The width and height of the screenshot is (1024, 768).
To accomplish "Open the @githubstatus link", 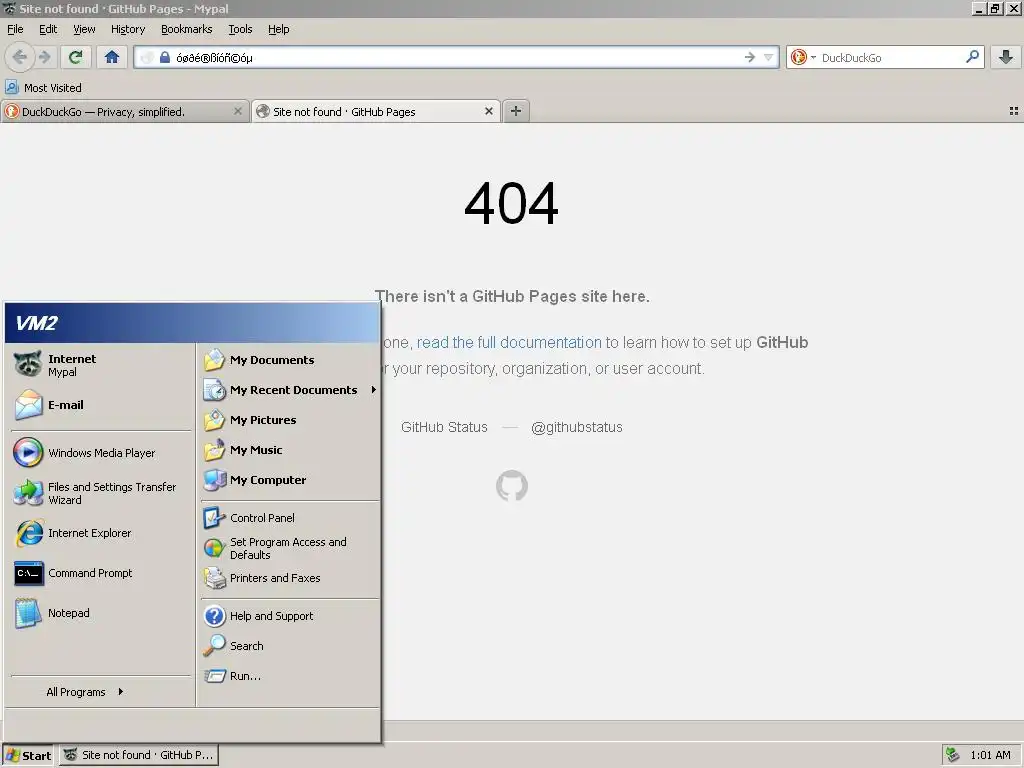I will (577, 427).
